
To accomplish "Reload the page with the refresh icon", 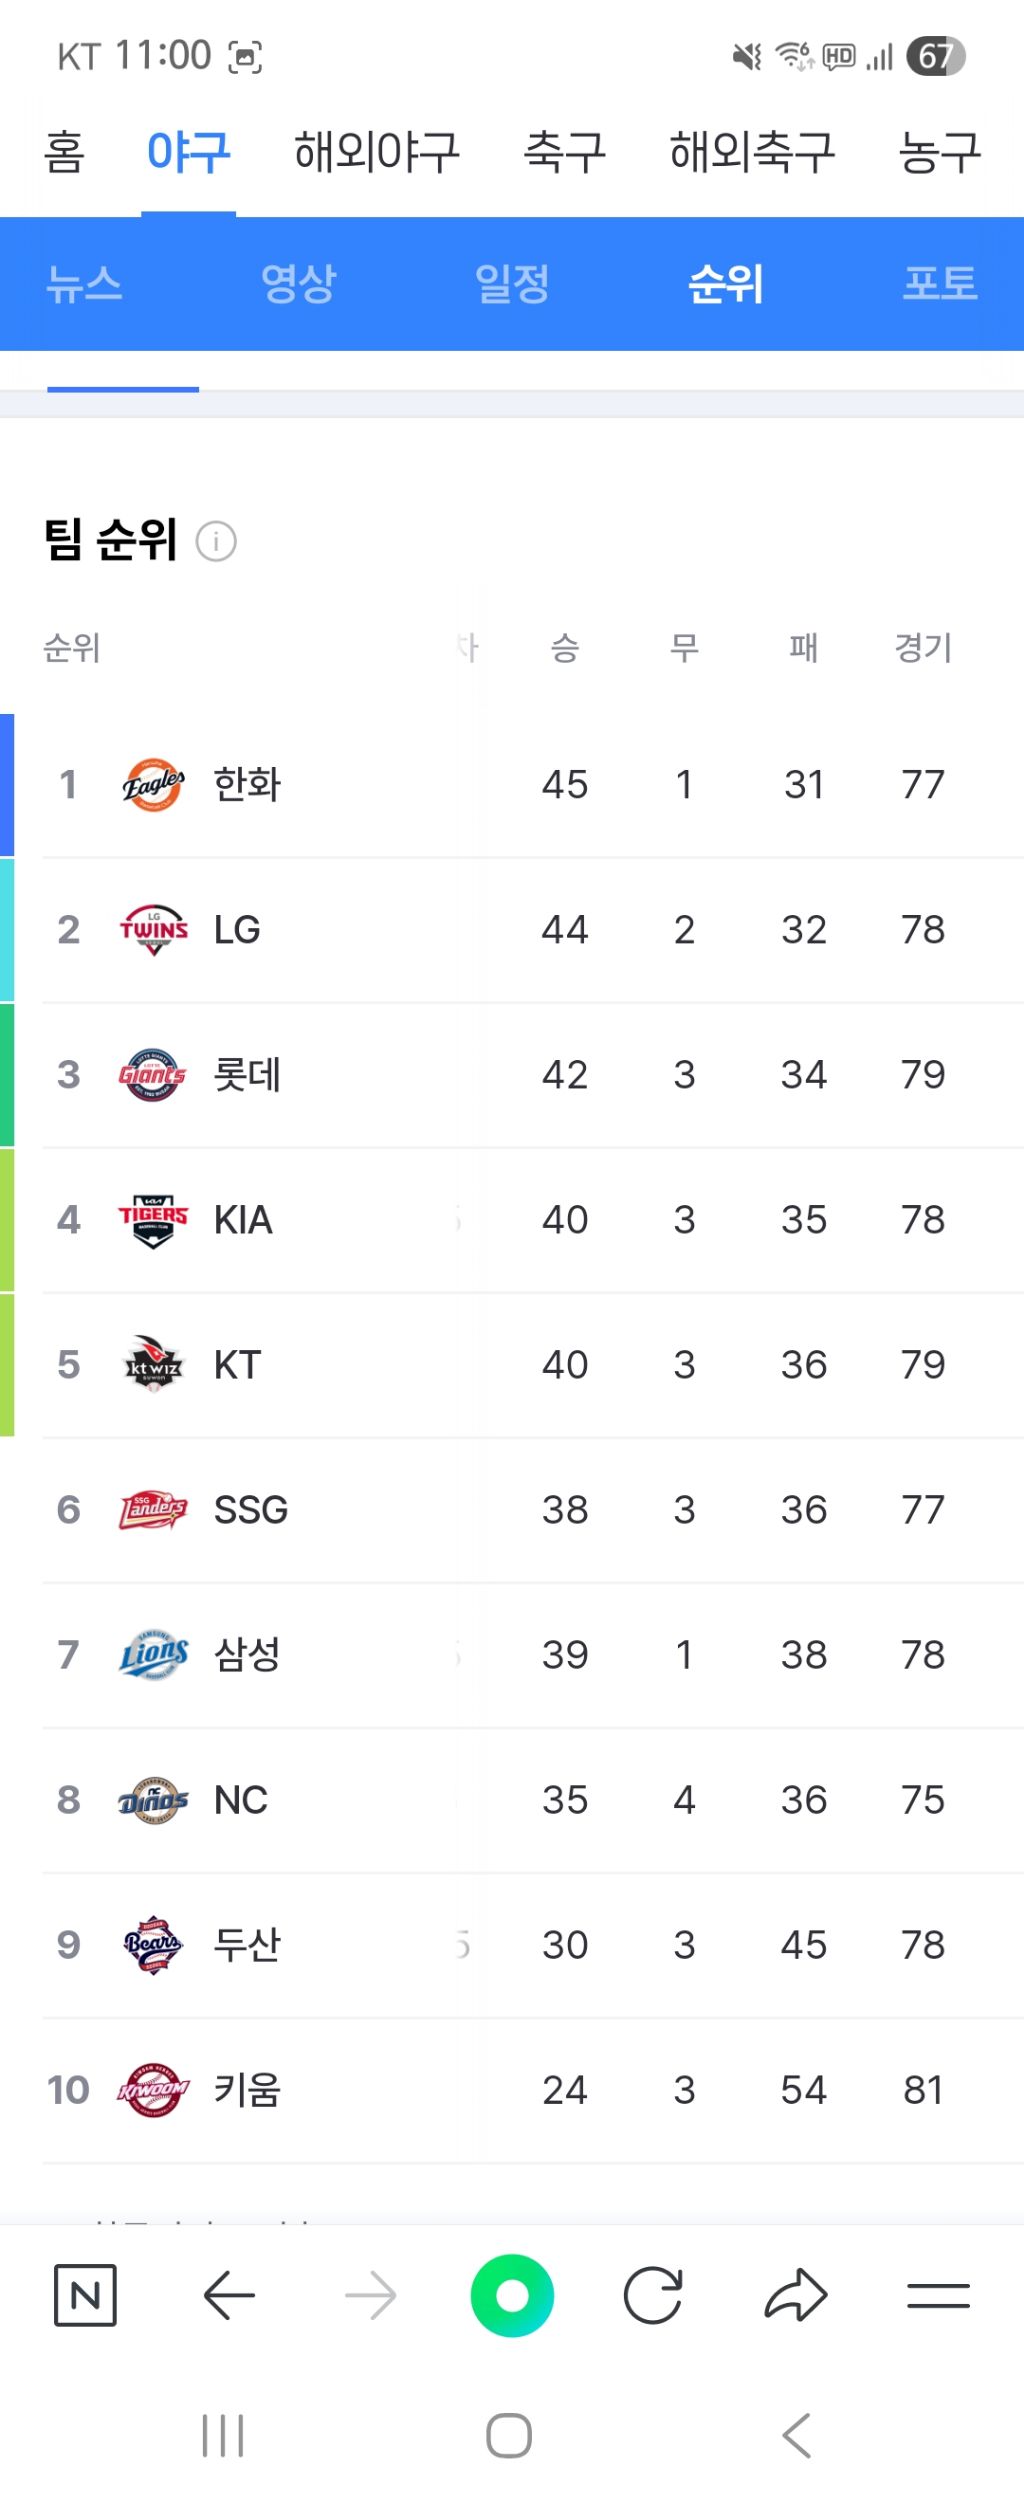I will 653,2295.
